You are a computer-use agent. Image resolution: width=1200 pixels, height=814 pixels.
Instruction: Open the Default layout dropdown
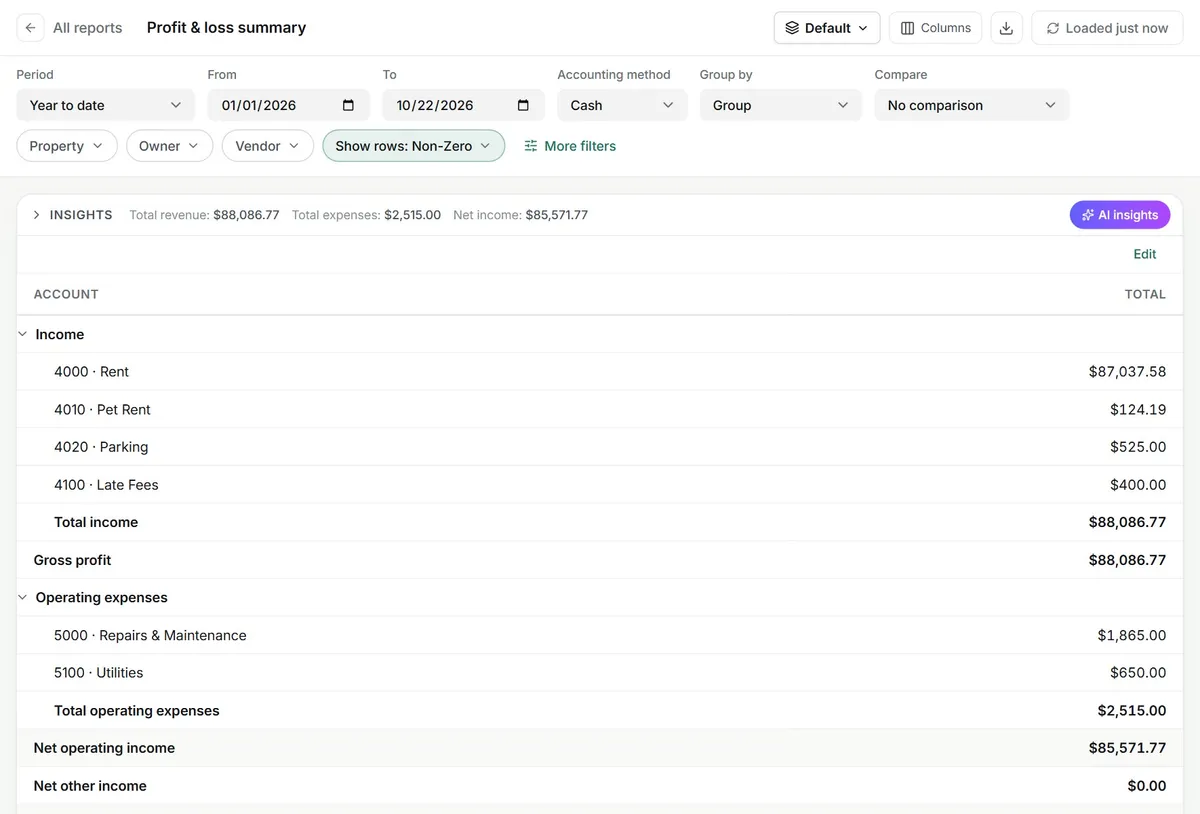827,28
